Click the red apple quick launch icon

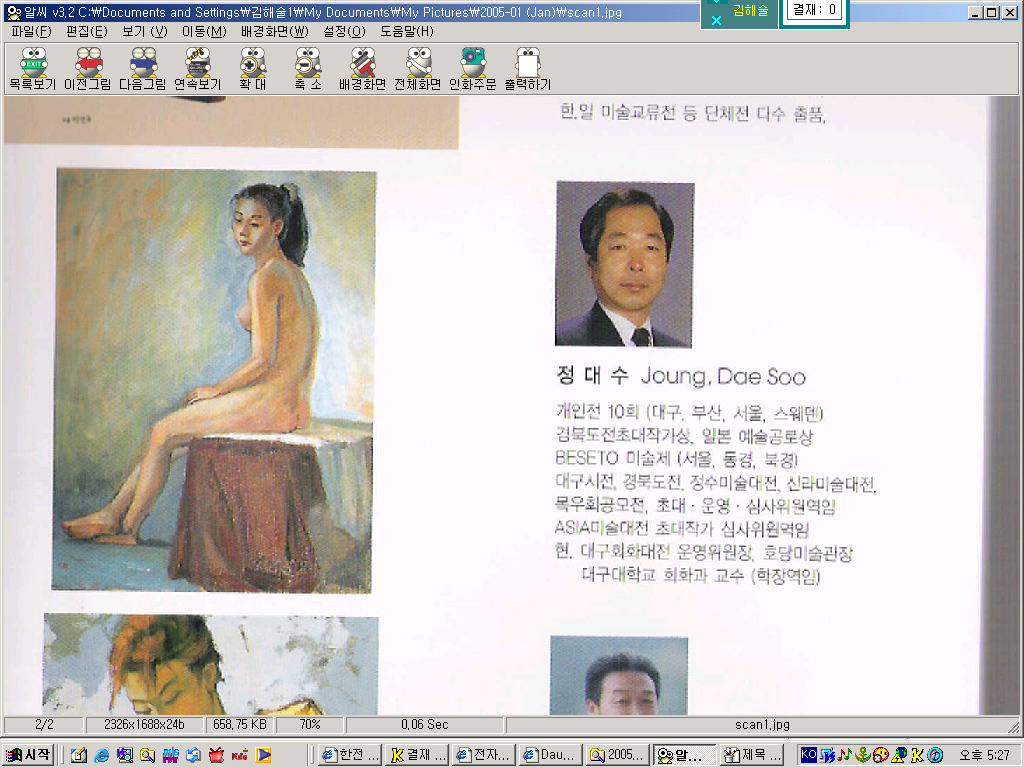216,756
